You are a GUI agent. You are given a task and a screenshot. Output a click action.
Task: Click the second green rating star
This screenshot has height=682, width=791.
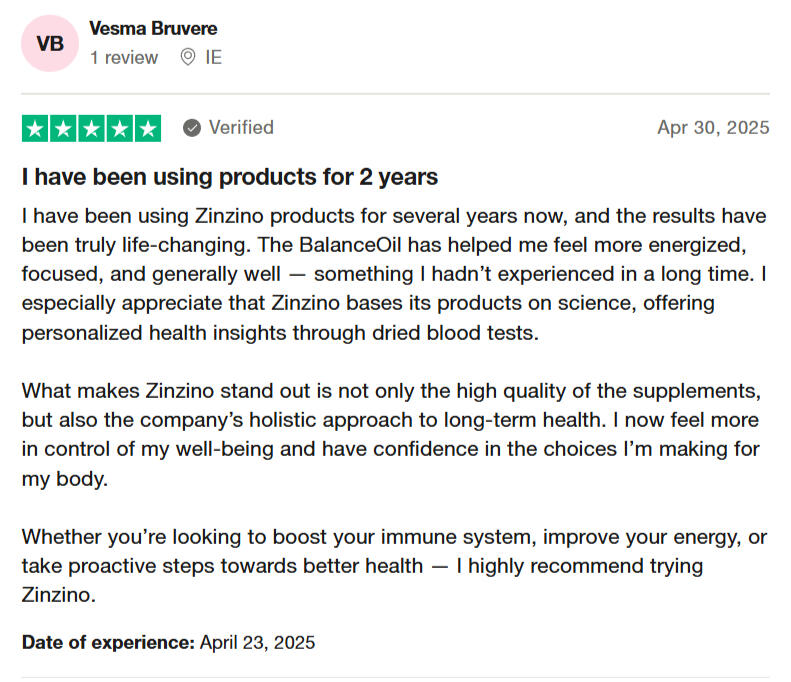coord(63,128)
